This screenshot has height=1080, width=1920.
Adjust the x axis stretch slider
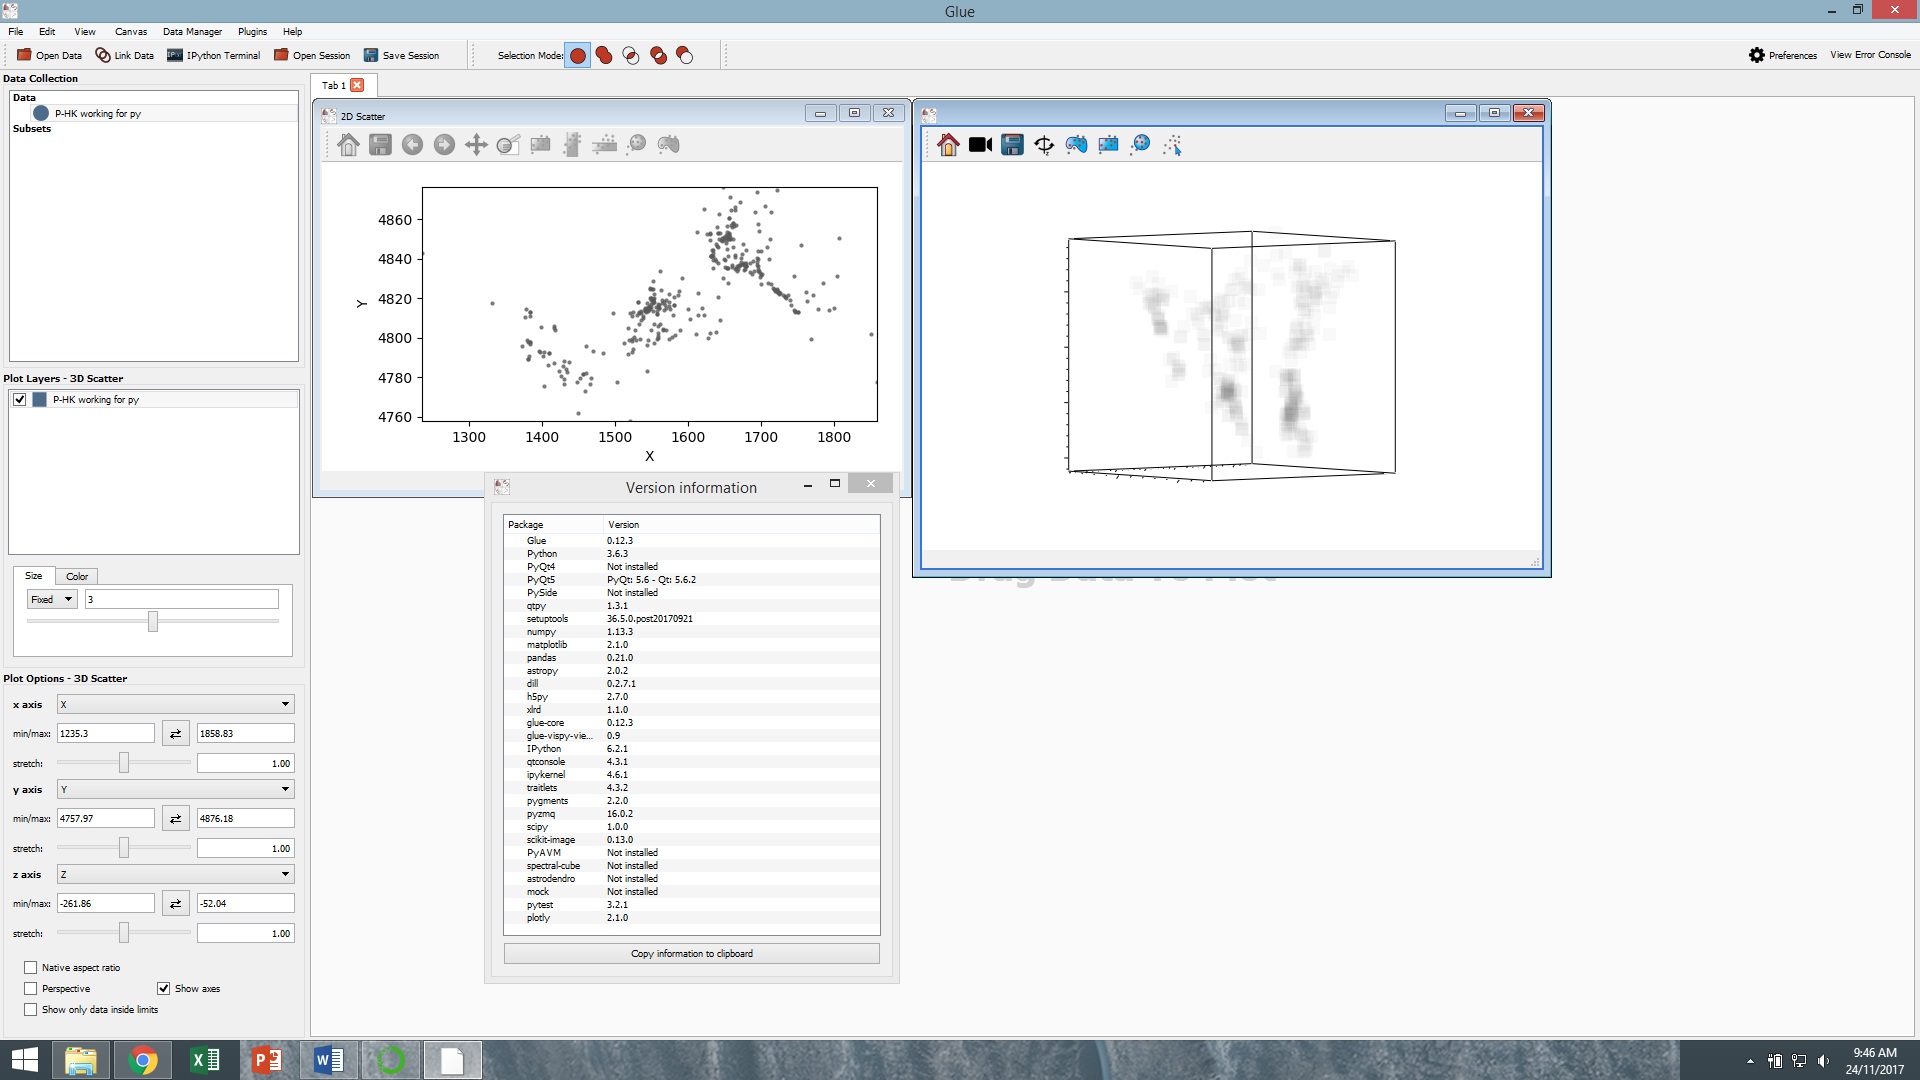click(124, 763)
